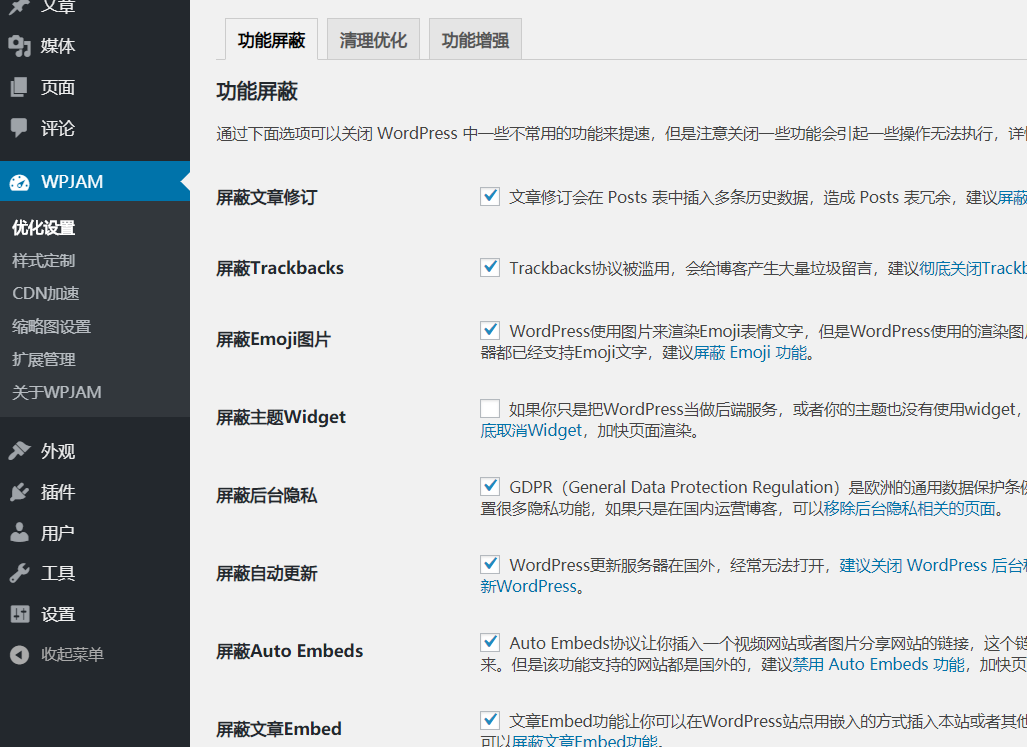Uncheck the 屏蔽文章修订 checkbox

[x=490, y=196]
